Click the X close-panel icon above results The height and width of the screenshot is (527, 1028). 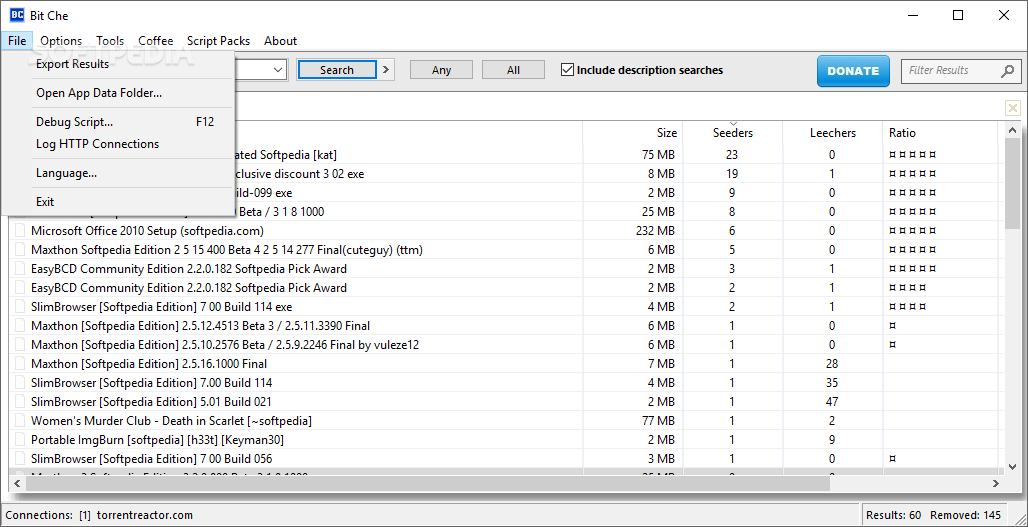coord(1013,108)
